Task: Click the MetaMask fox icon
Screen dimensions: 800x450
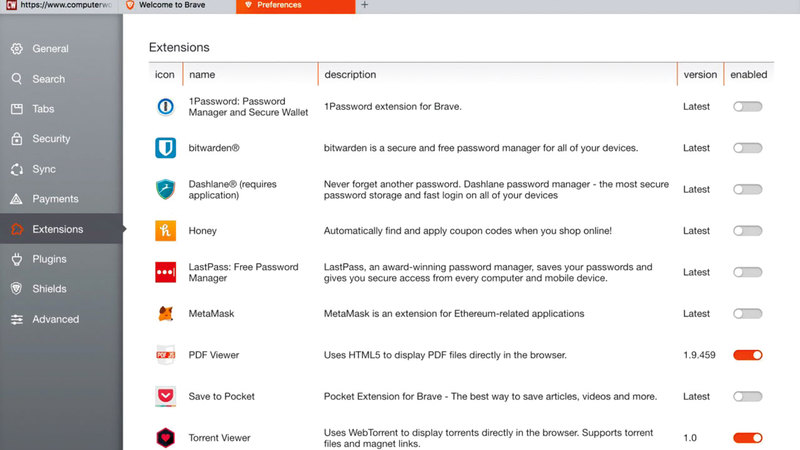Action: pos(165,314)
